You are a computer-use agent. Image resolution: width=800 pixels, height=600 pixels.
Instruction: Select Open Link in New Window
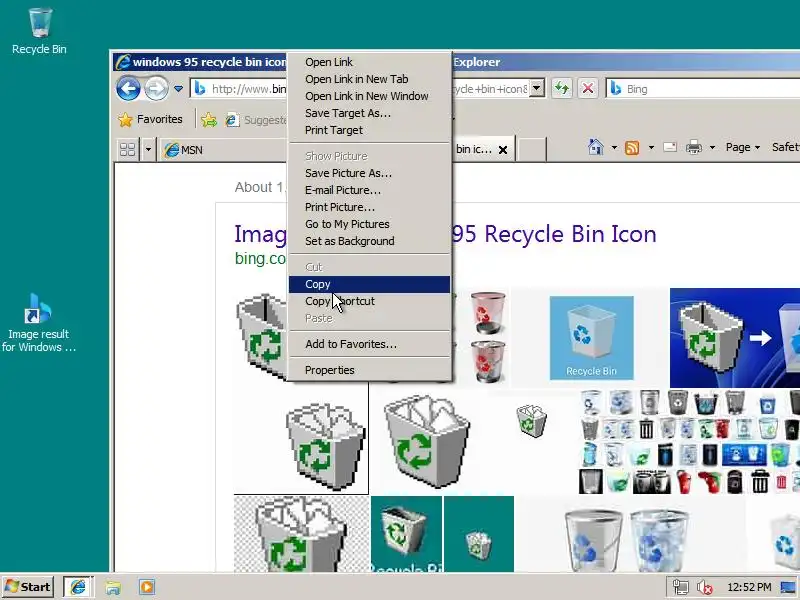(x=369, y=96)
